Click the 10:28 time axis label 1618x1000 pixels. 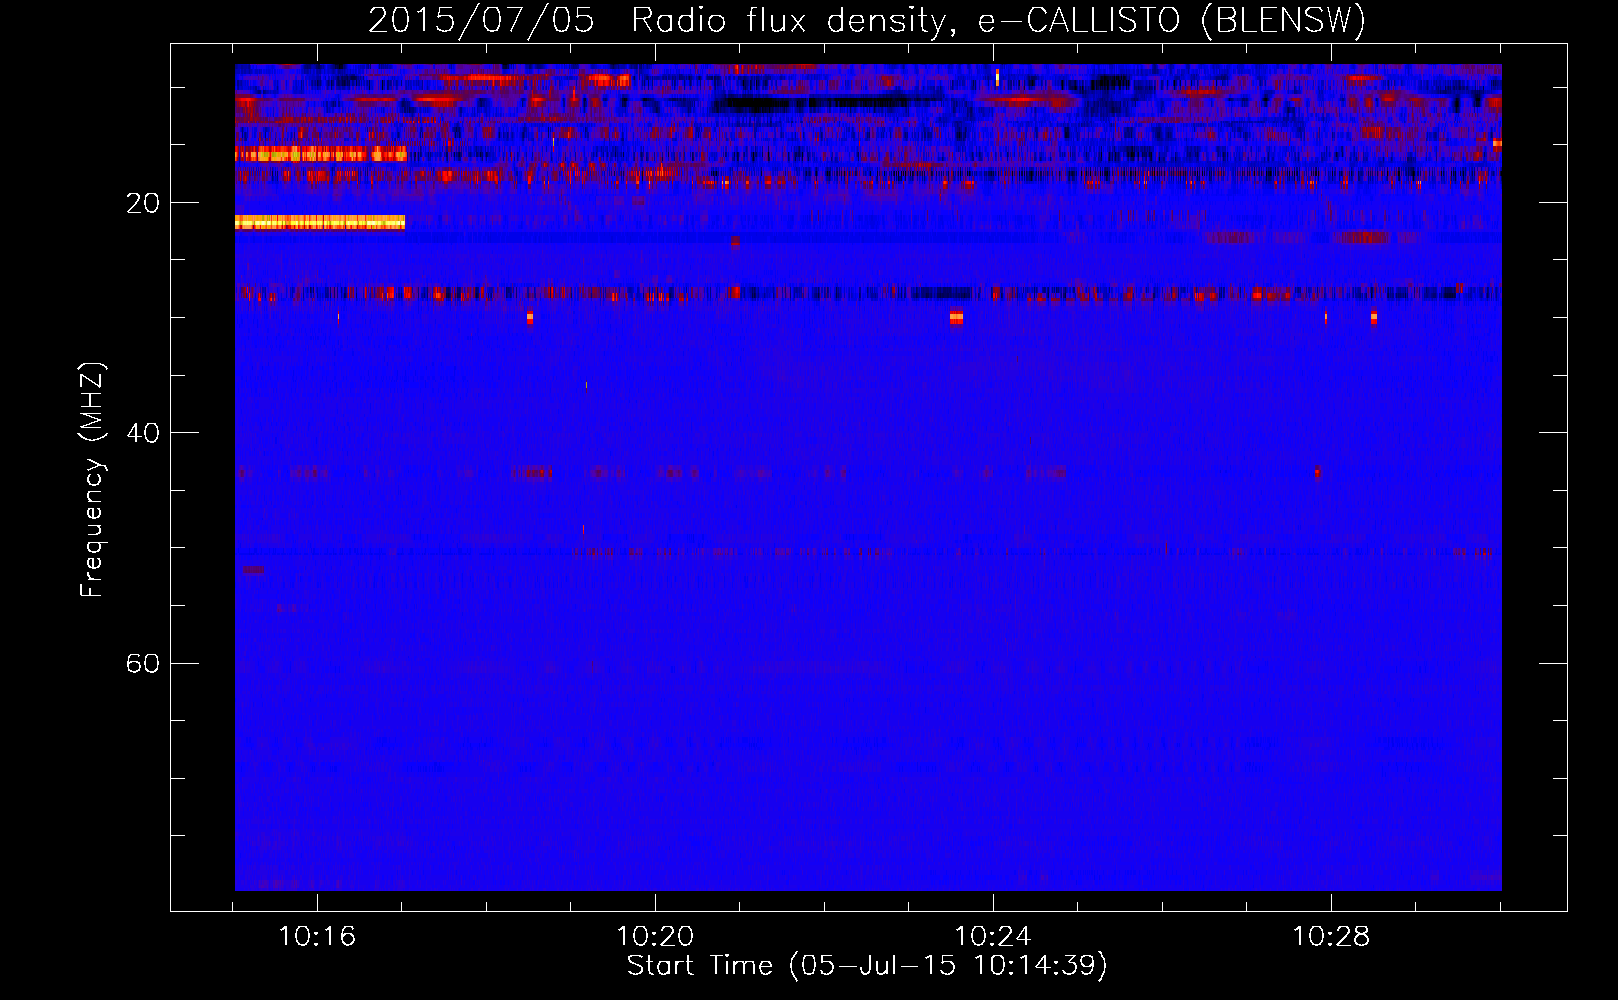point(1331,936)
